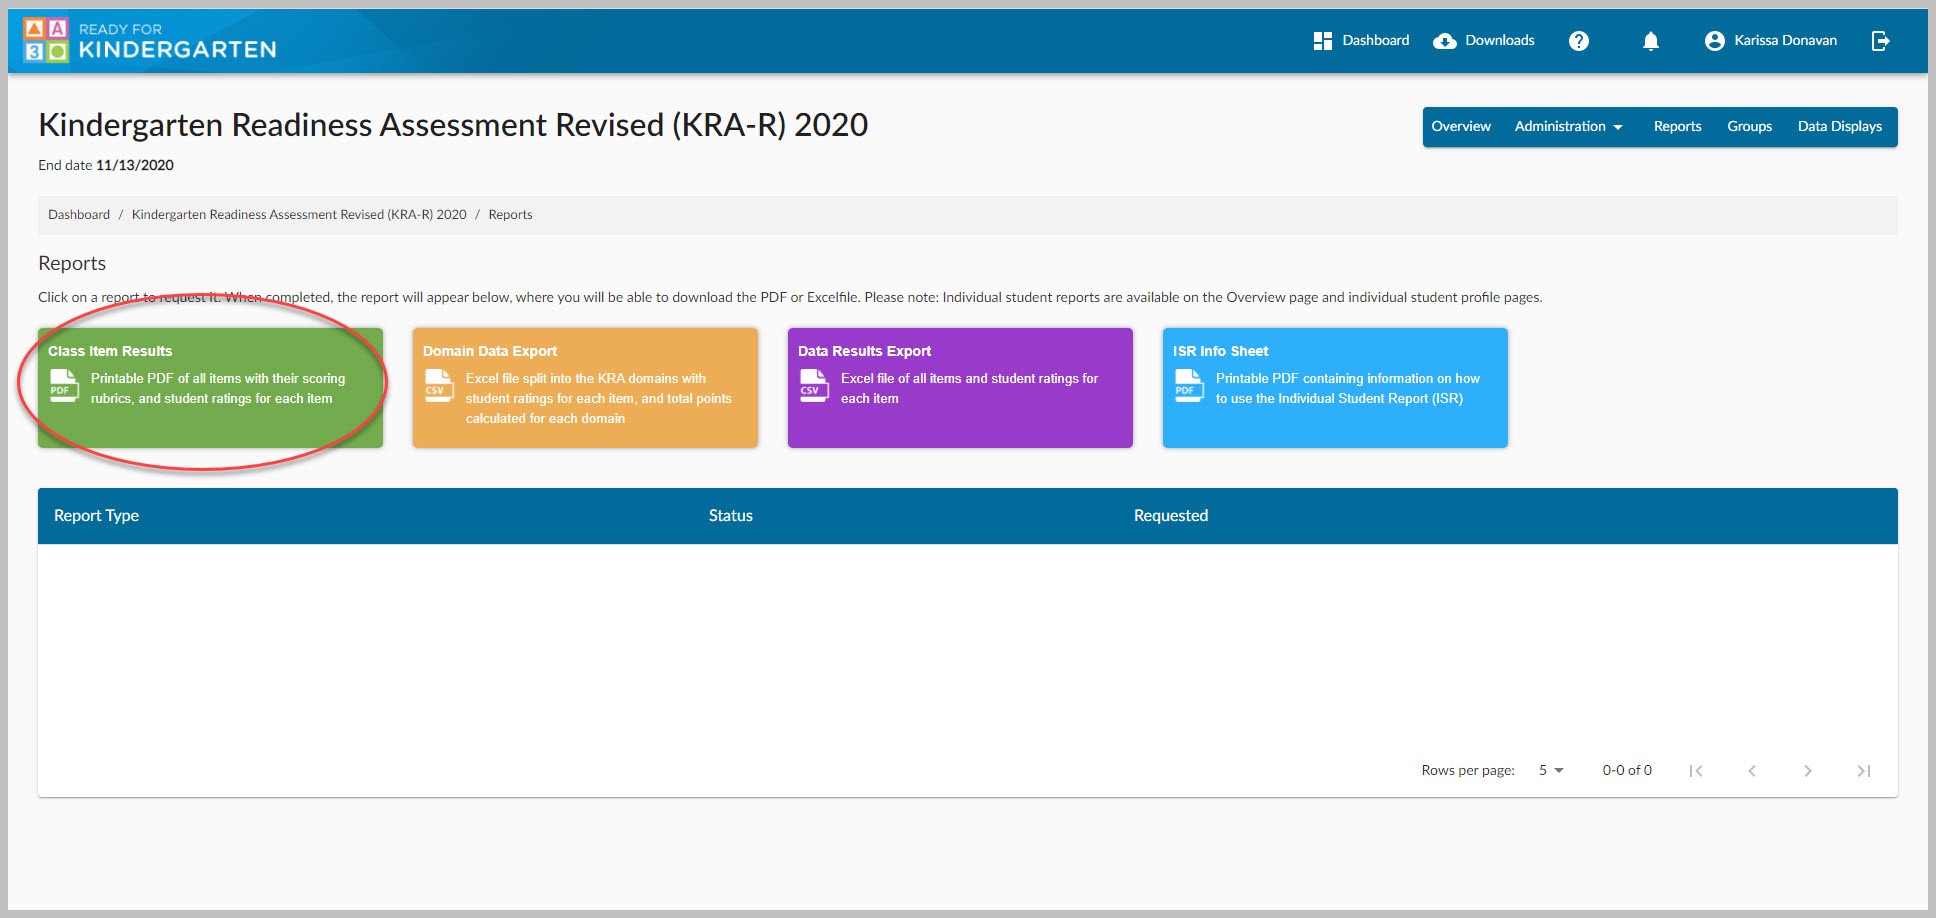
Task: Click Dashboard link in top navigation
Action: coord(1376,41)
